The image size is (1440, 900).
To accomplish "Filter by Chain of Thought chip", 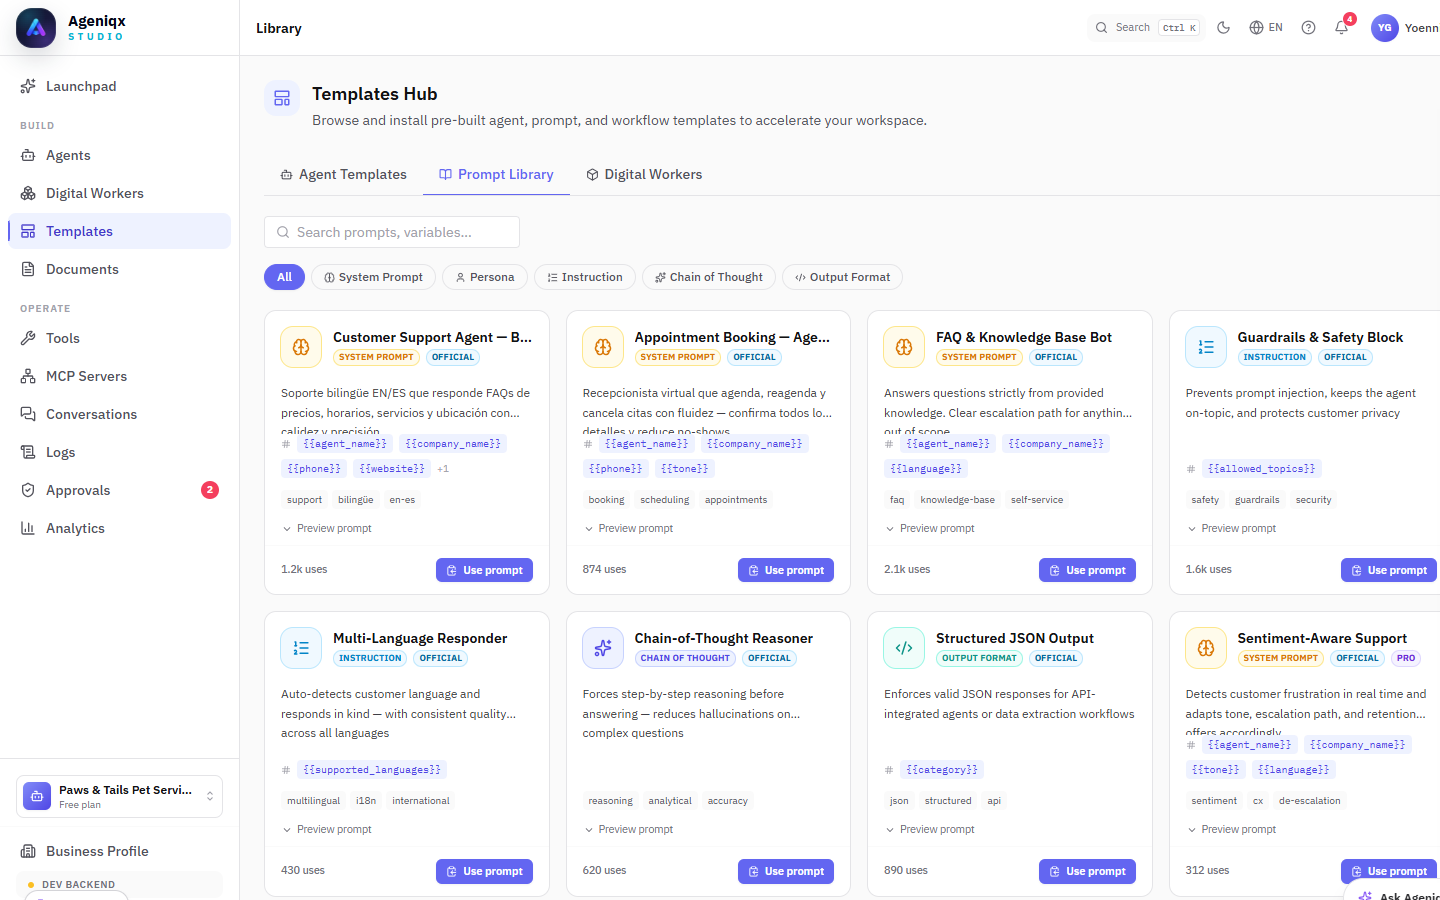I will click(709, 277).
